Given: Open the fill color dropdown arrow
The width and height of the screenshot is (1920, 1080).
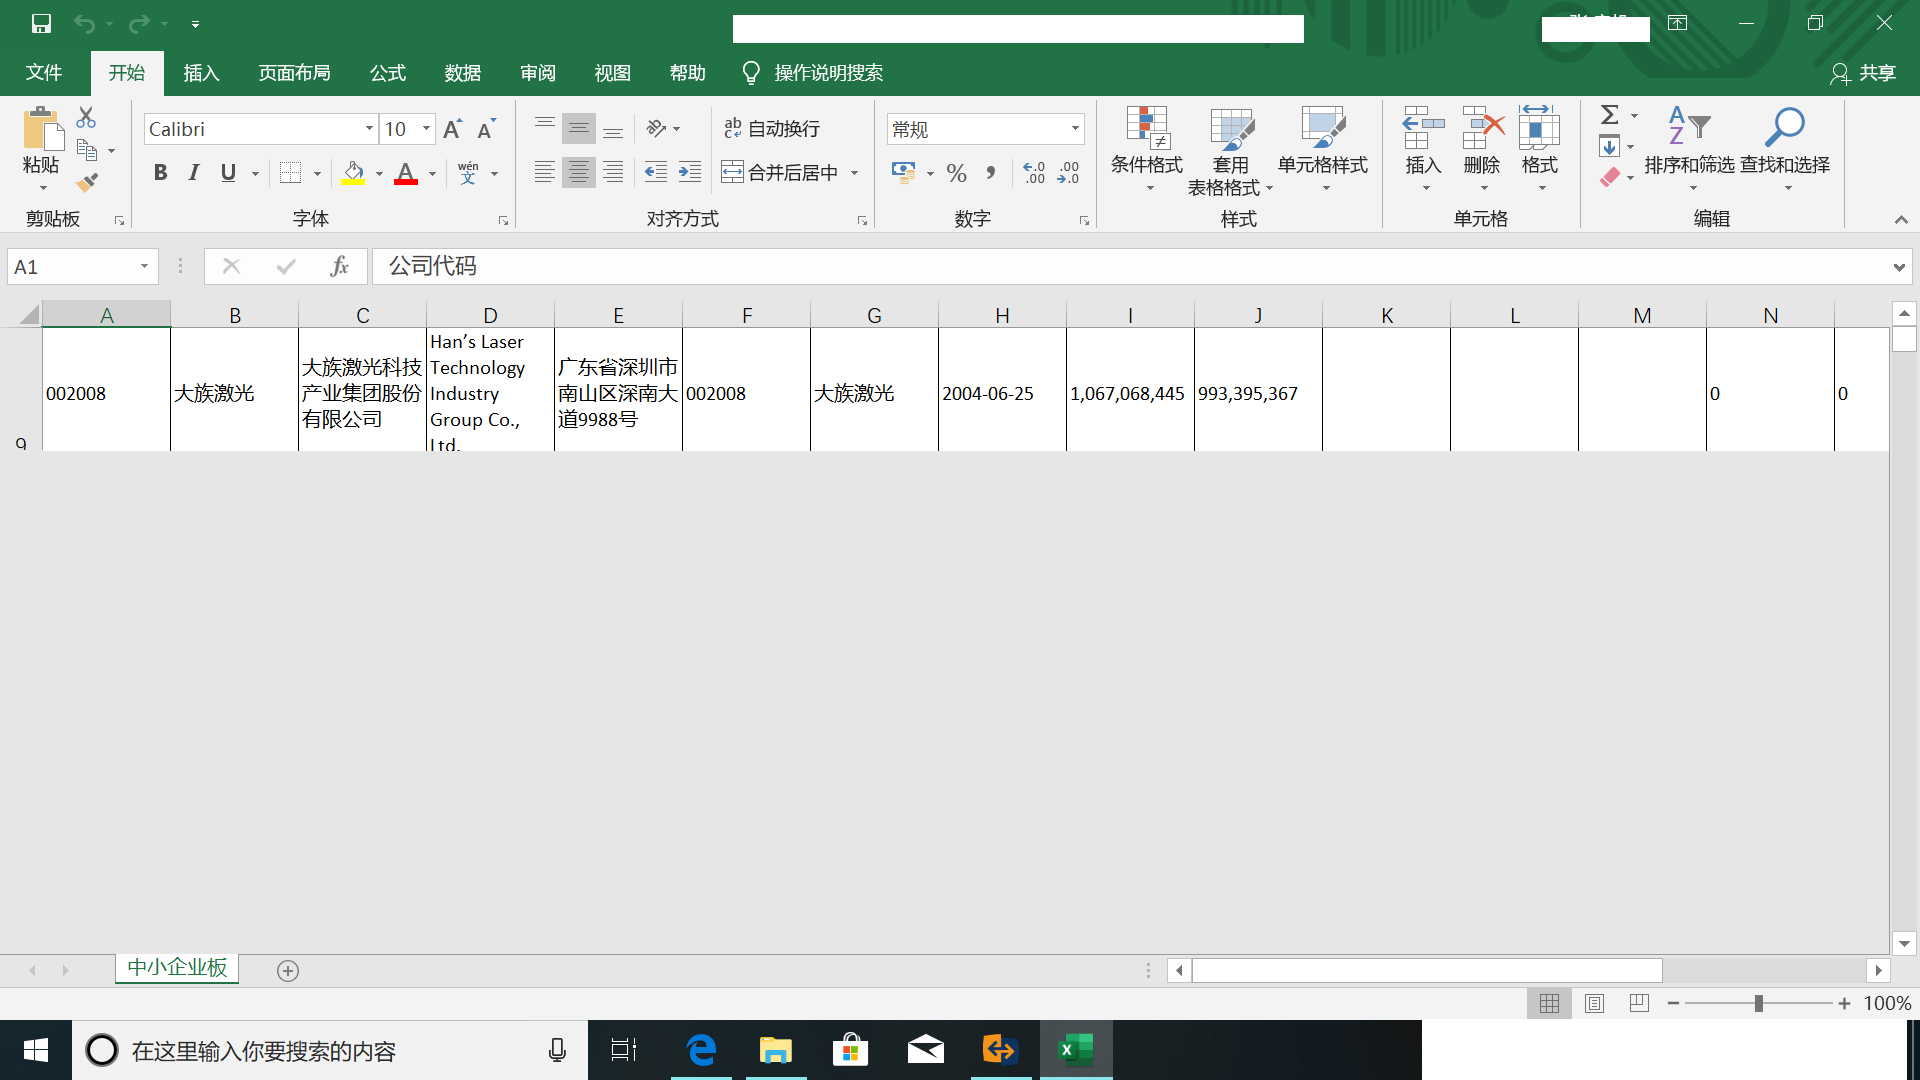Looking at the screenshot, I should tap(379, 174).
